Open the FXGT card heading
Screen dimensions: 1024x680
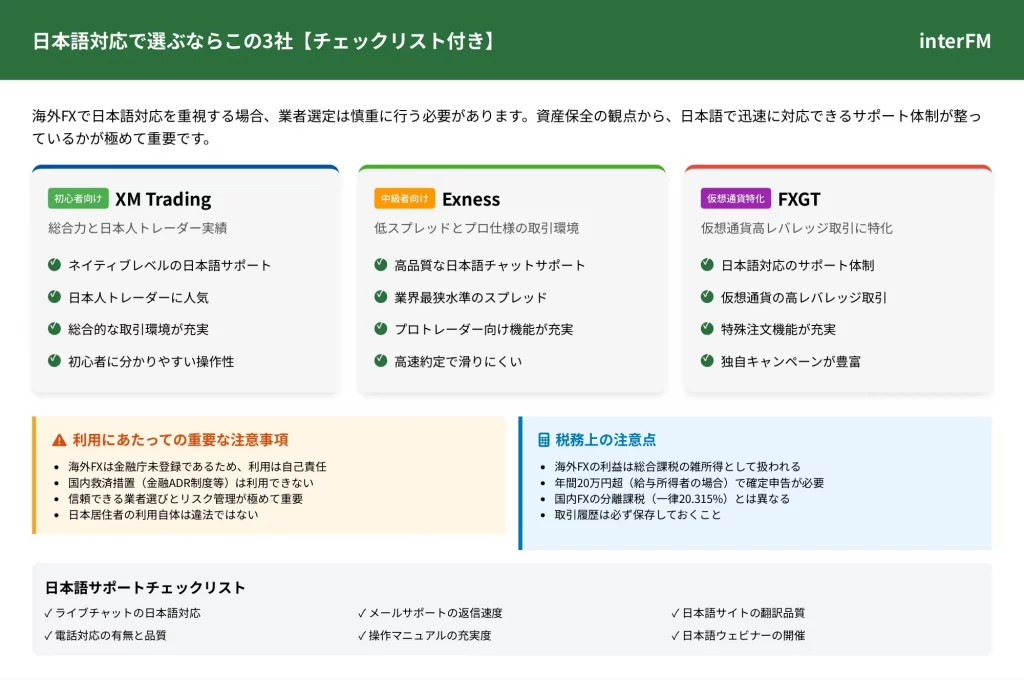click(x=799, y=199)
